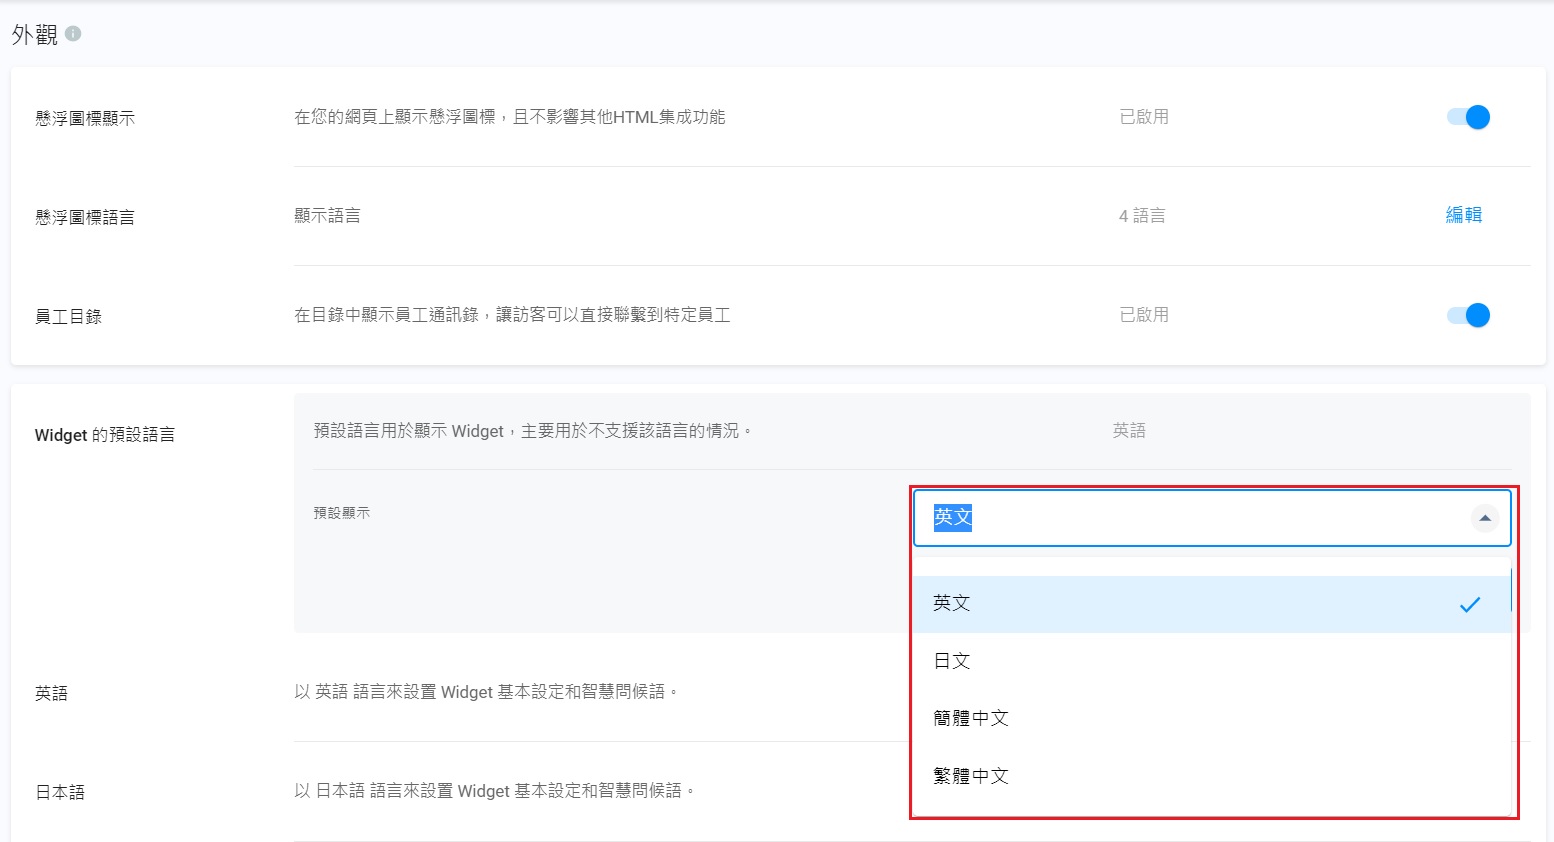1554x842 pixels.
Task: Pick 繁體中文 from the dropdown options
Action: [x=970, y=776]
